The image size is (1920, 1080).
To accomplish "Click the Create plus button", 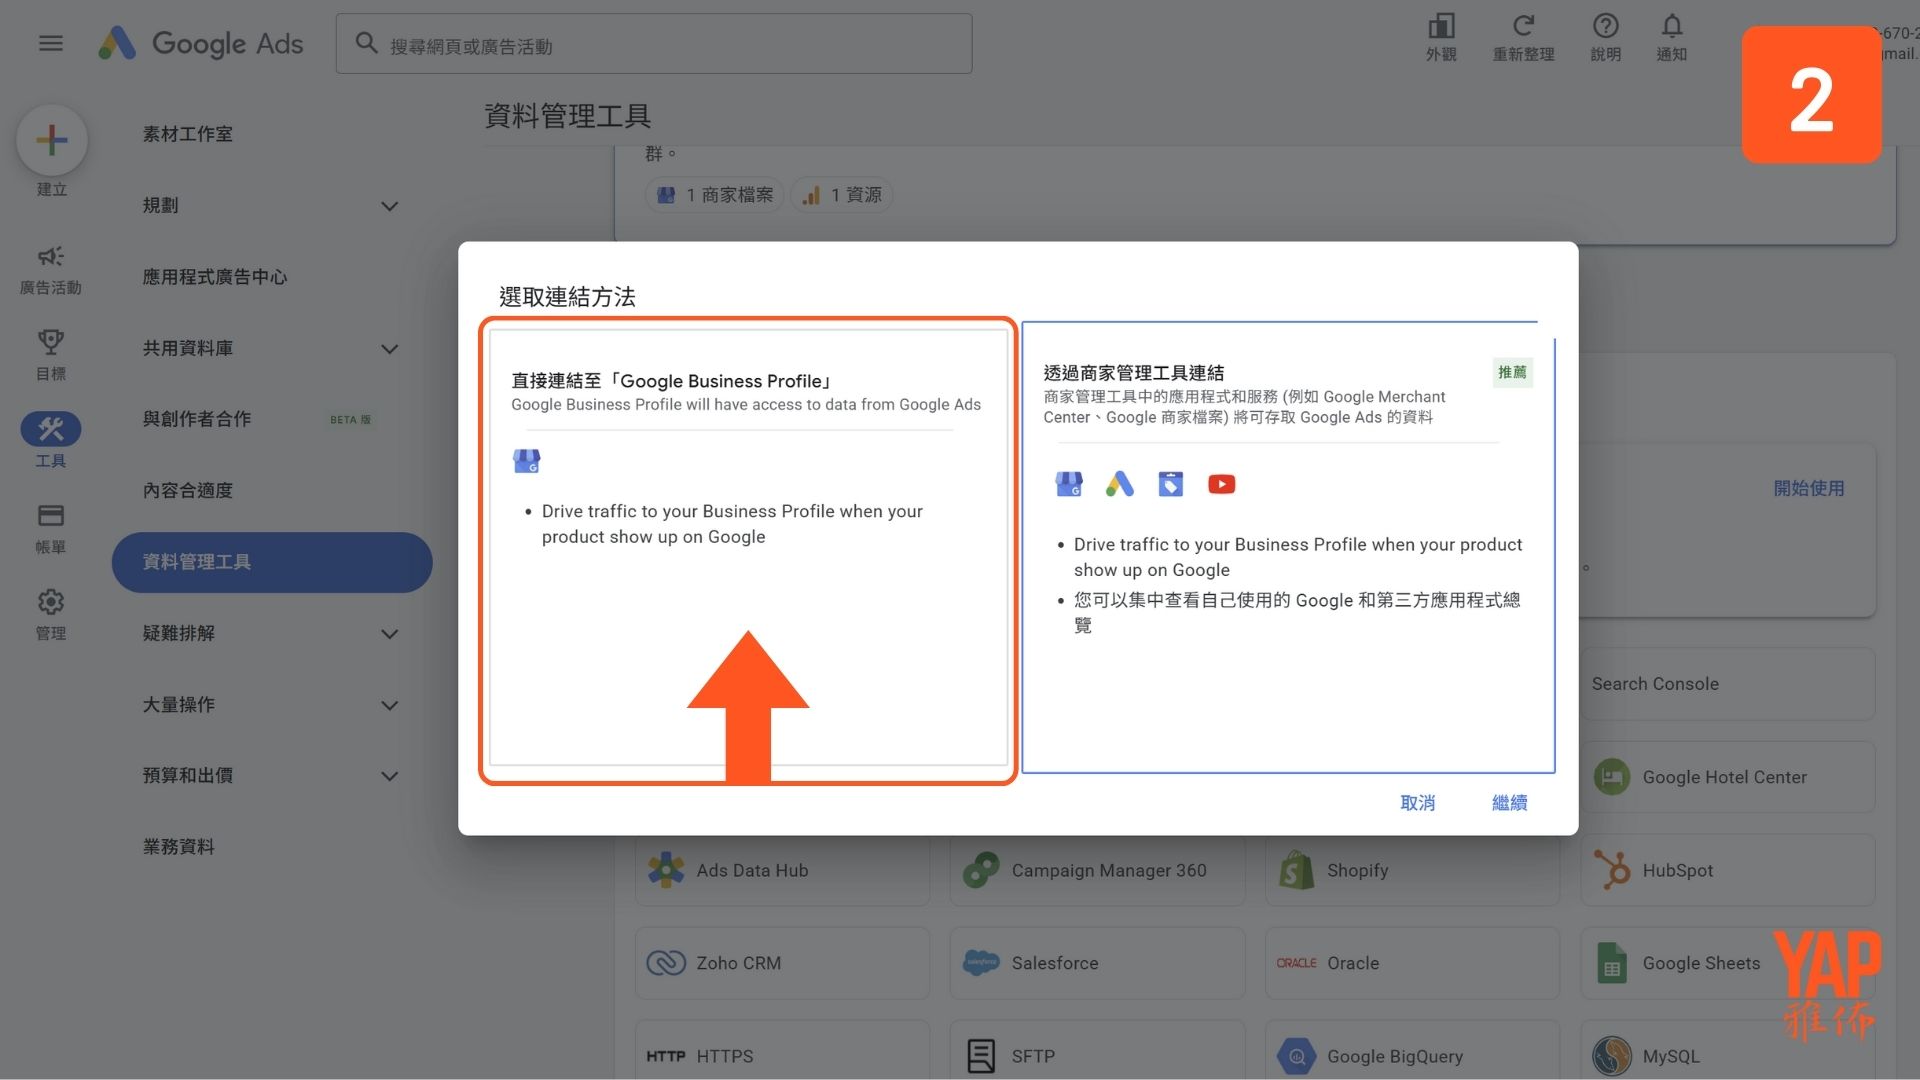I will [52, 140].
